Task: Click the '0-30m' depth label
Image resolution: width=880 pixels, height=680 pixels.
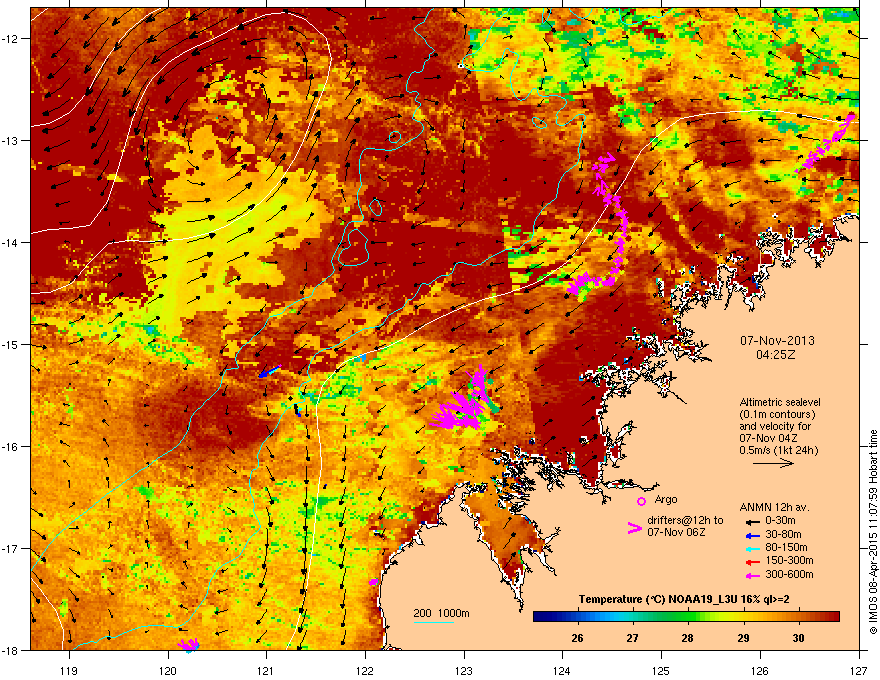Action: pos(780,521)
